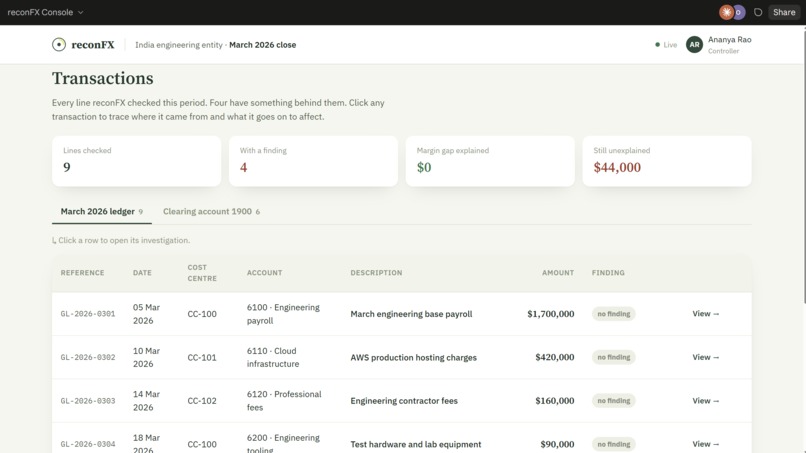The width and height of the screenshot is (806, 453).
Task: Click the FINDING column header
Action: (x=608, y=273)
